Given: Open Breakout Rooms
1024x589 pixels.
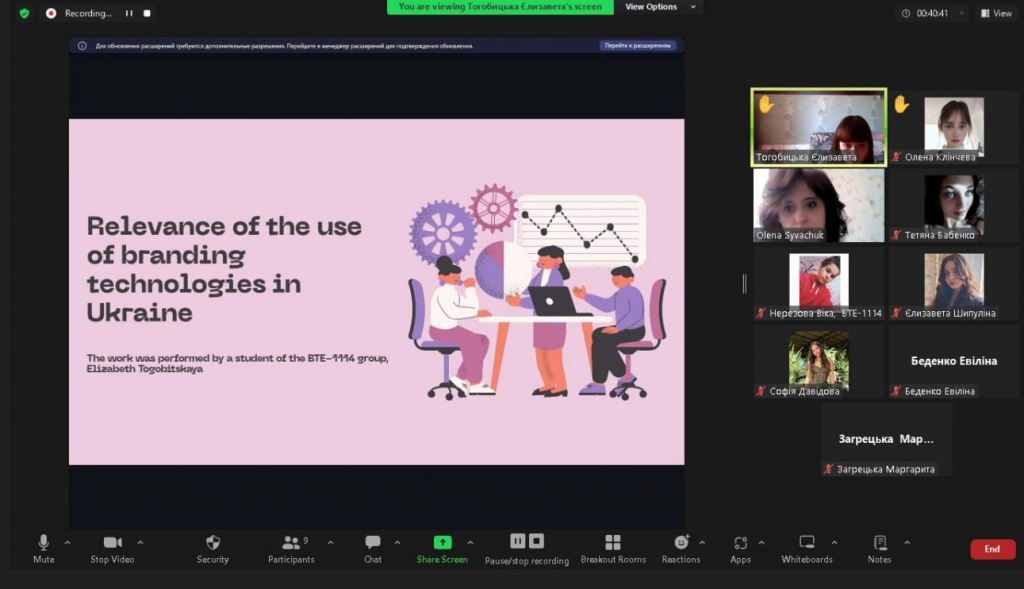Looking at the screenshot, I should tap(613, 547).
